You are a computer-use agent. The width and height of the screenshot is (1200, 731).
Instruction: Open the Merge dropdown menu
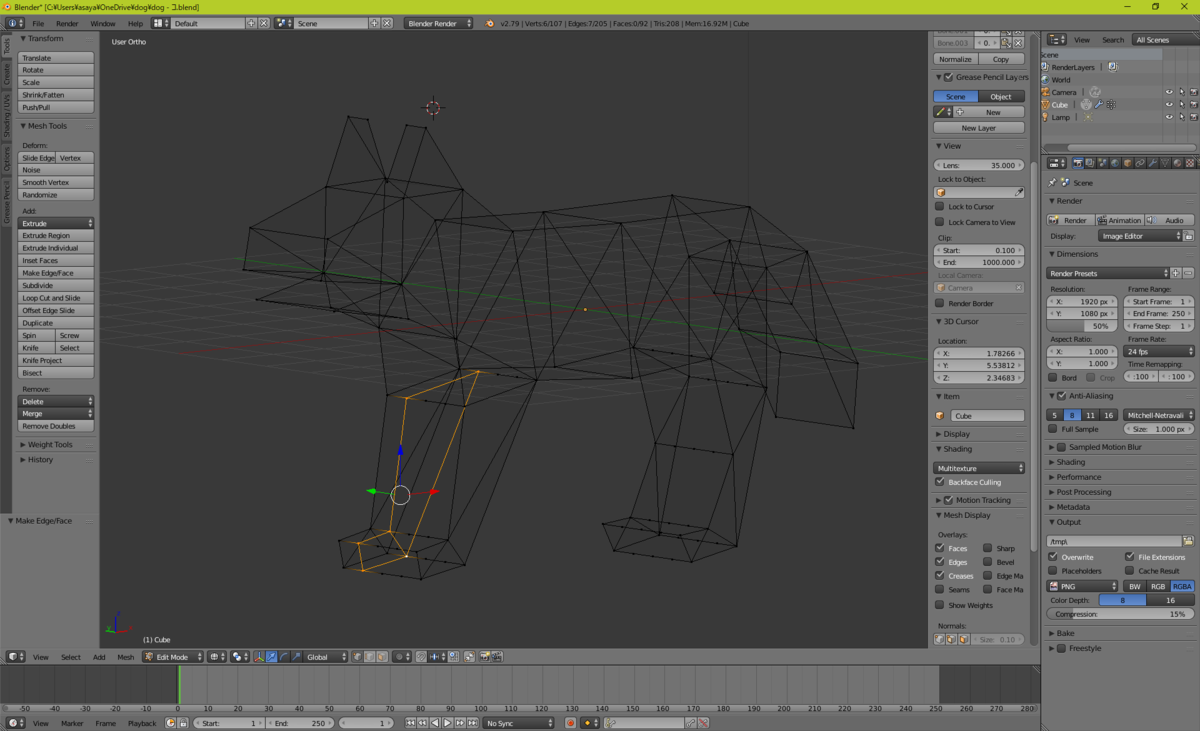pyautogui.click(x=57, y=413)
